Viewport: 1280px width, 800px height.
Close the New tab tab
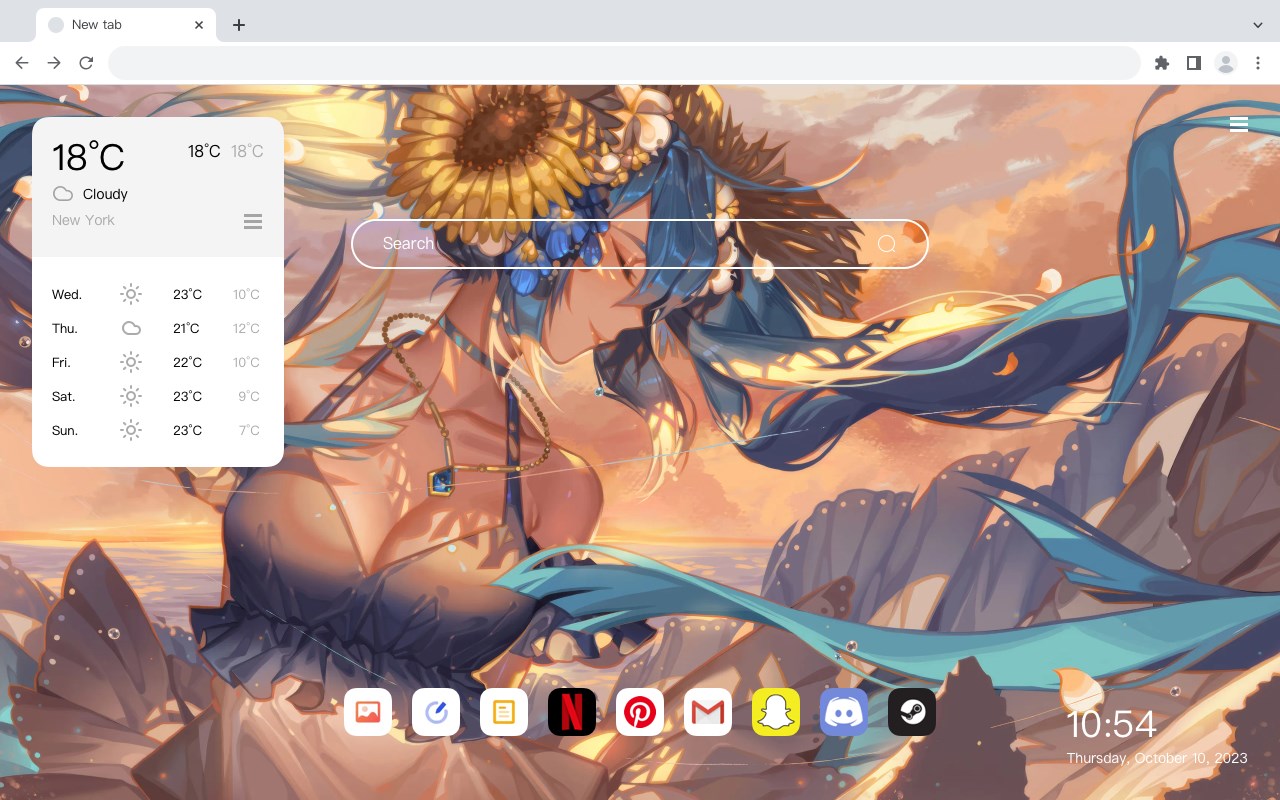pyautogui.click(x=200, y=25)
